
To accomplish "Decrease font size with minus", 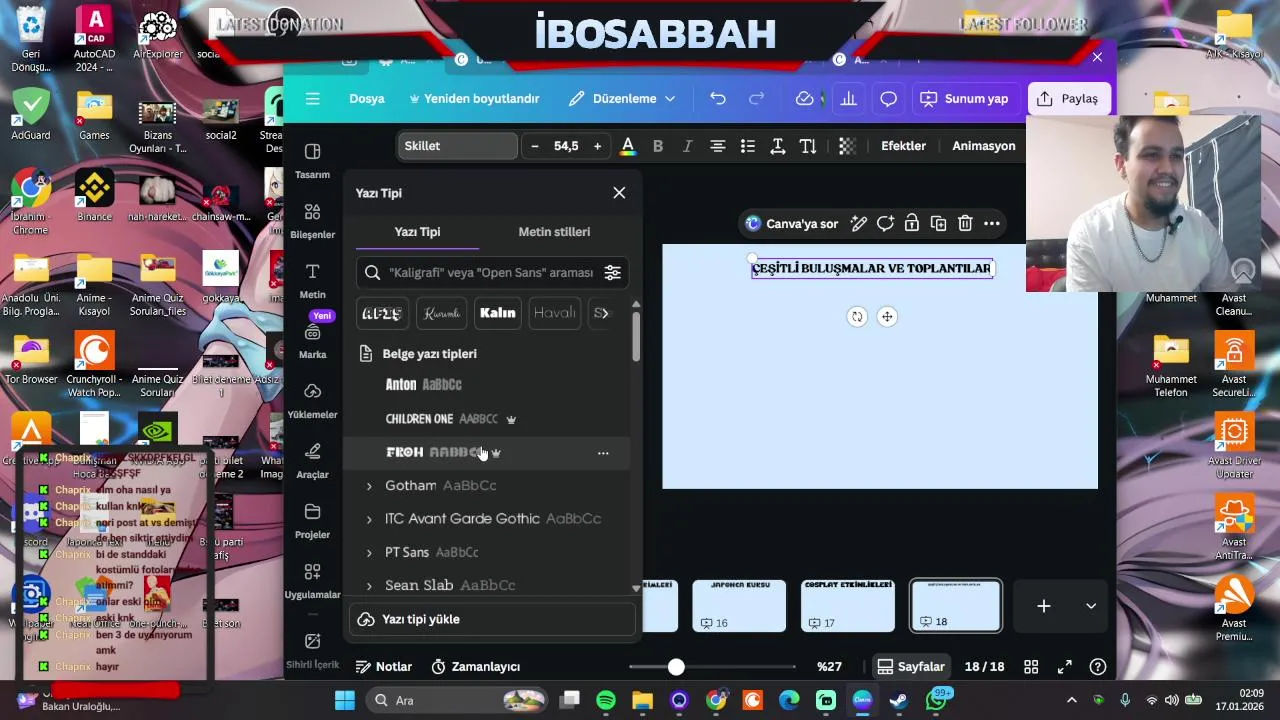I will tap(535, 146).
